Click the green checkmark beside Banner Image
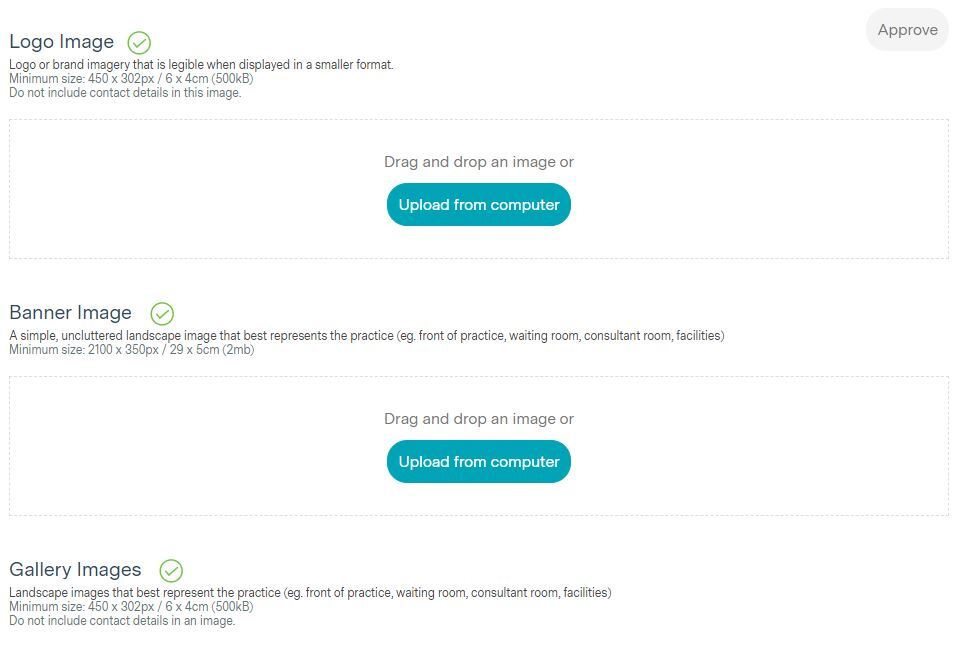Viewport: 965px width, 656px height. 162,314
